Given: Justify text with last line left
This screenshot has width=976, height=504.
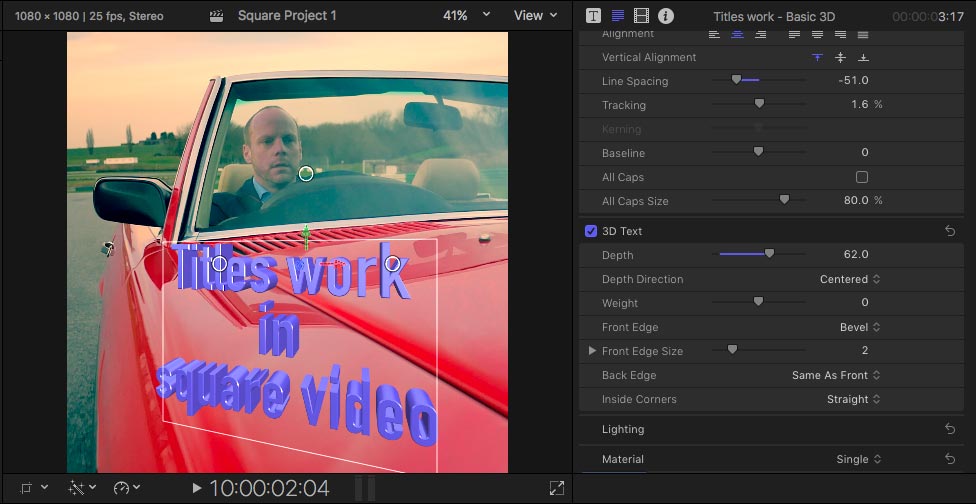Looking at the screenshot, I should point(794,34).
